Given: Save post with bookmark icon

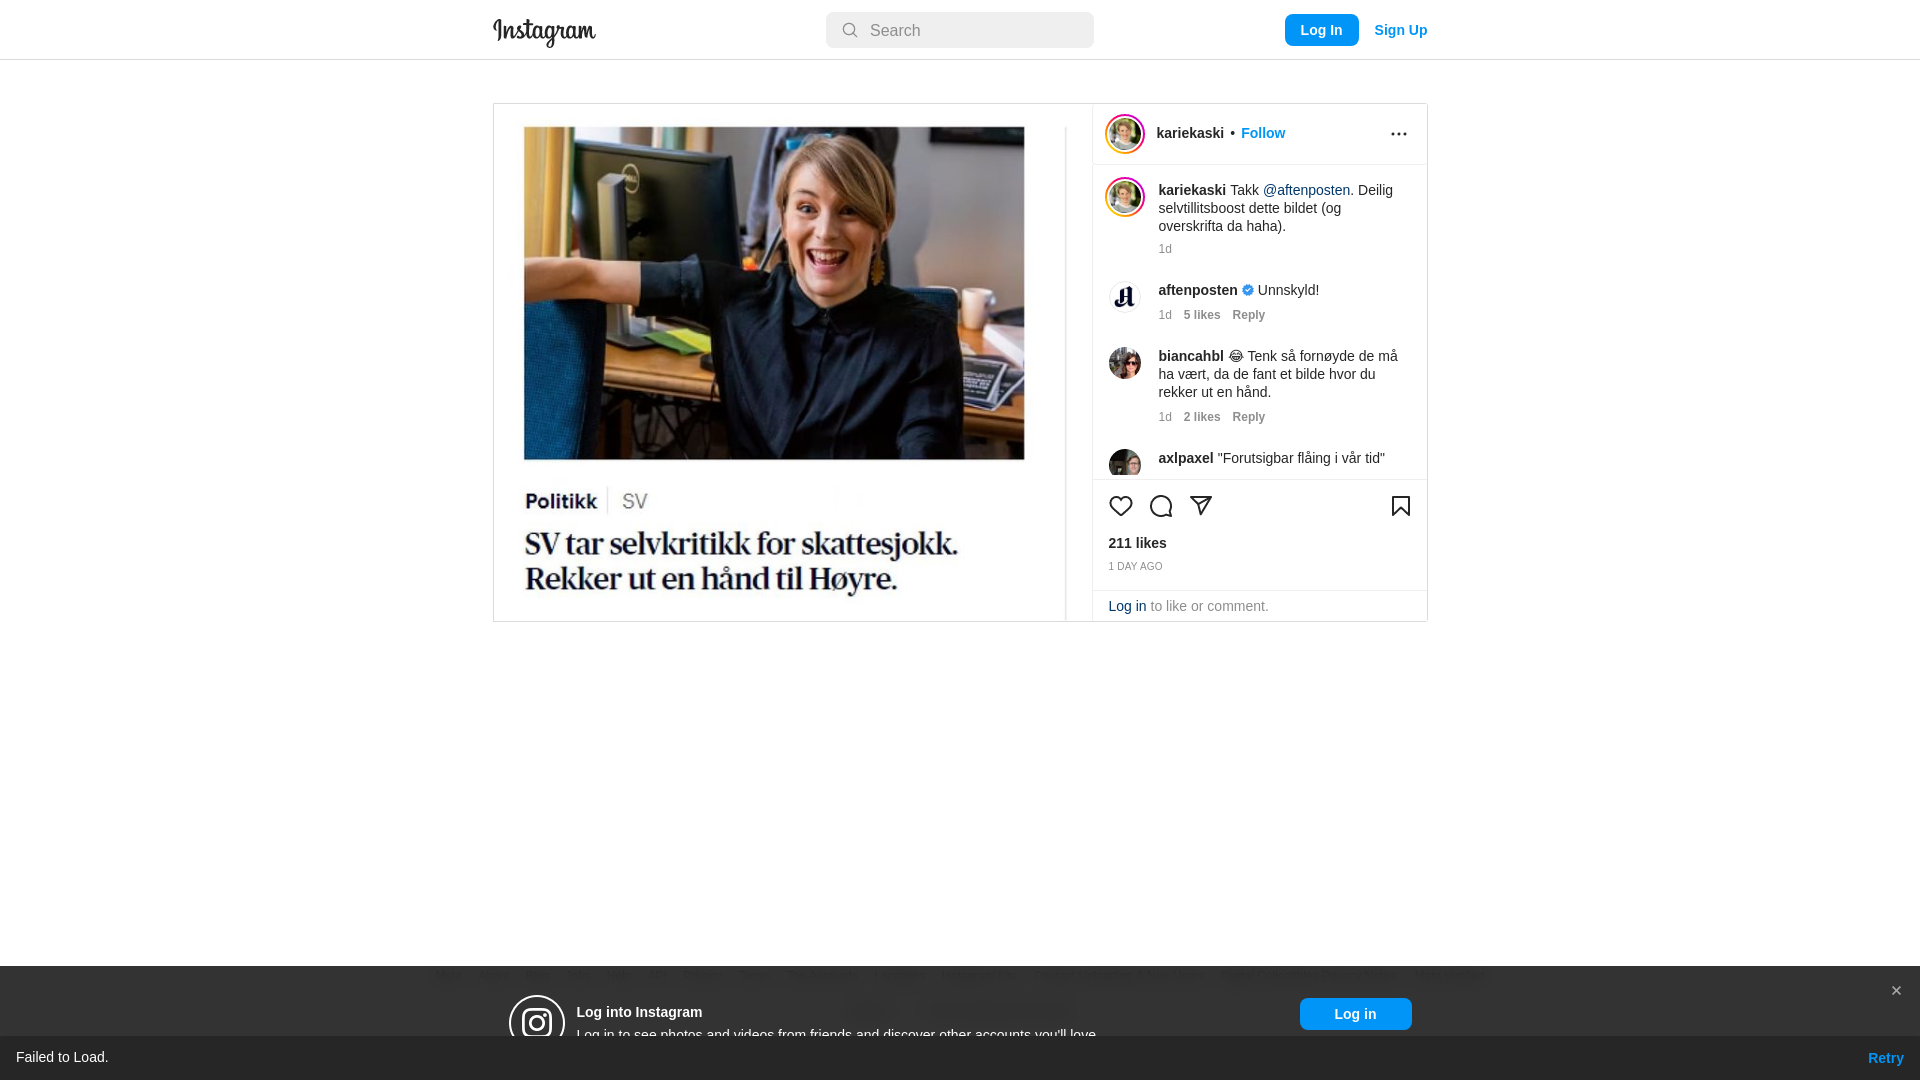Looking at the screenshot, I should [1400, 506].
